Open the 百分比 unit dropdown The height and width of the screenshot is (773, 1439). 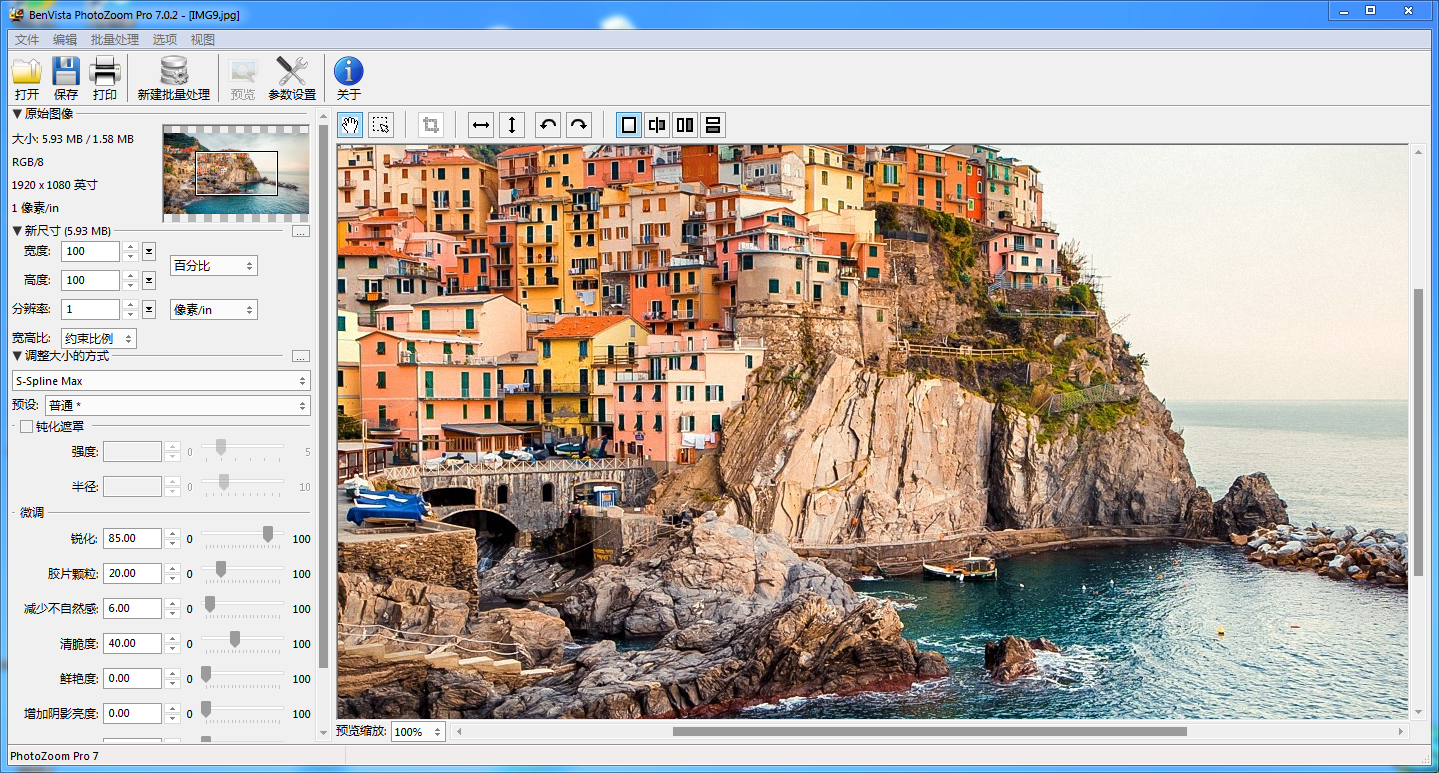tap(214, 266)
